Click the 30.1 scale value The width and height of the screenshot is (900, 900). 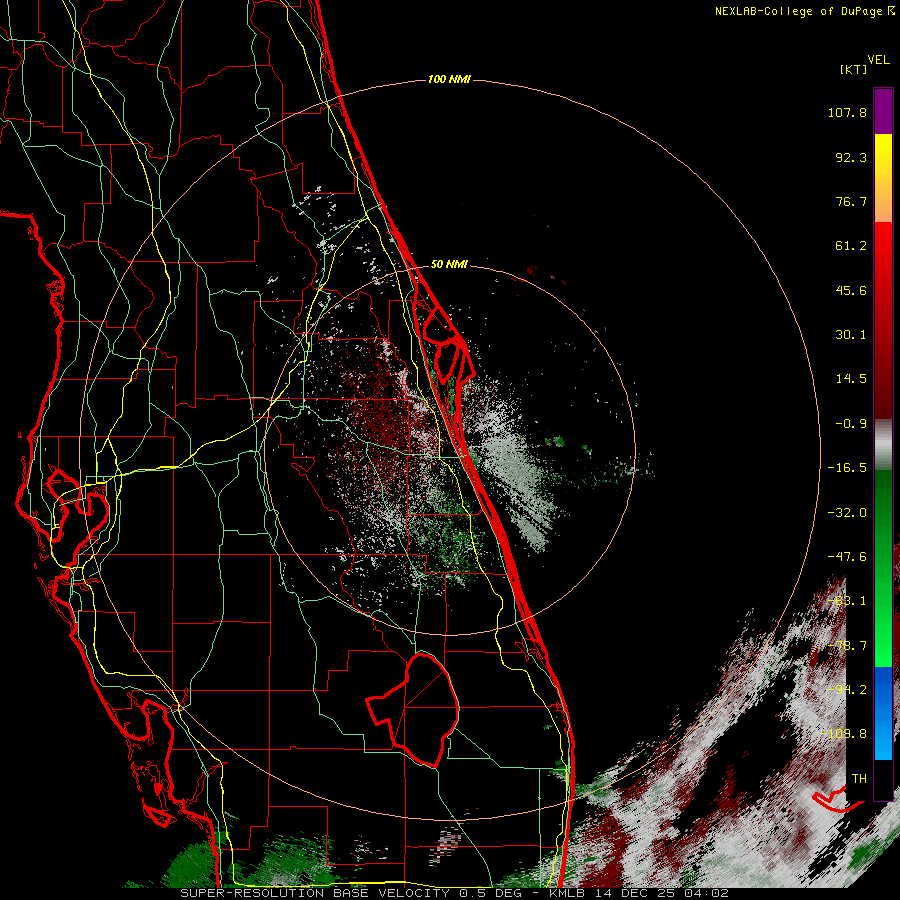pyautogui.click(x=851, y=335)
